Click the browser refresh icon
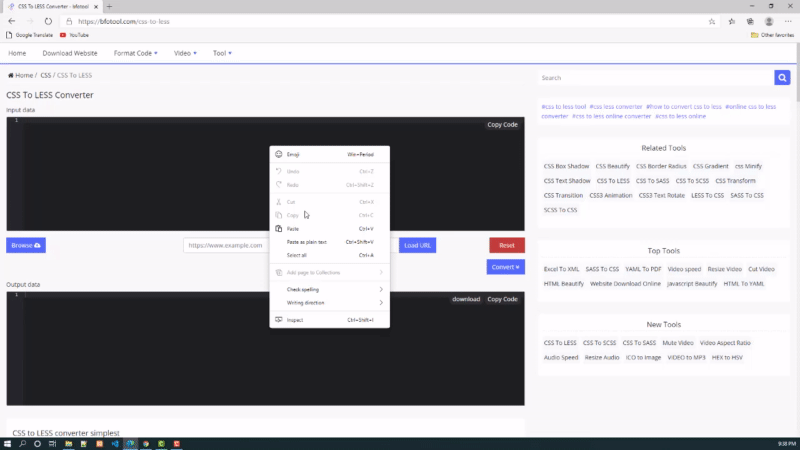The height and width of the screenshot is (450, 800). pyautogui.click(x=48, y=20)
